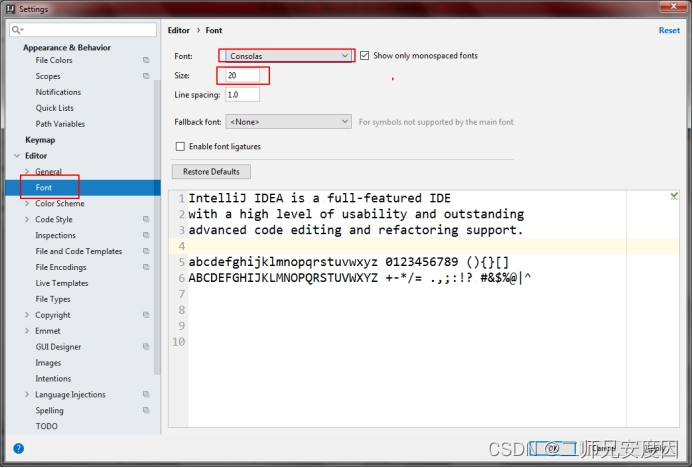Expand the Copyright node
The width and height of the screenshot is (693, 468).
[x=27, y=315]
